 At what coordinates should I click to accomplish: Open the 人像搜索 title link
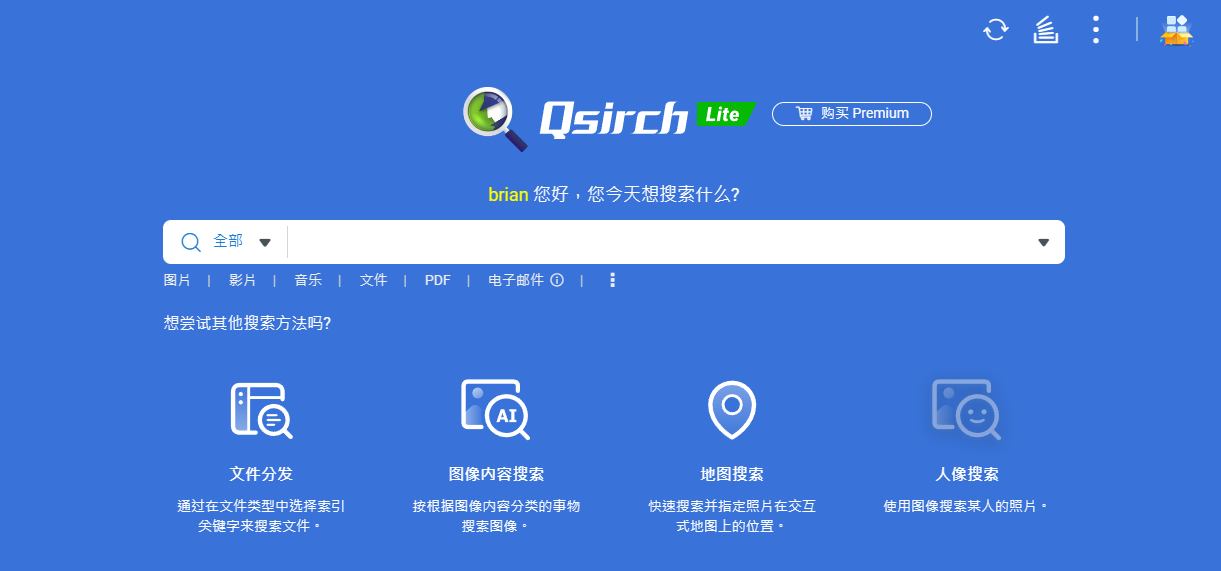pyautogui.click(x=966, y=474)
